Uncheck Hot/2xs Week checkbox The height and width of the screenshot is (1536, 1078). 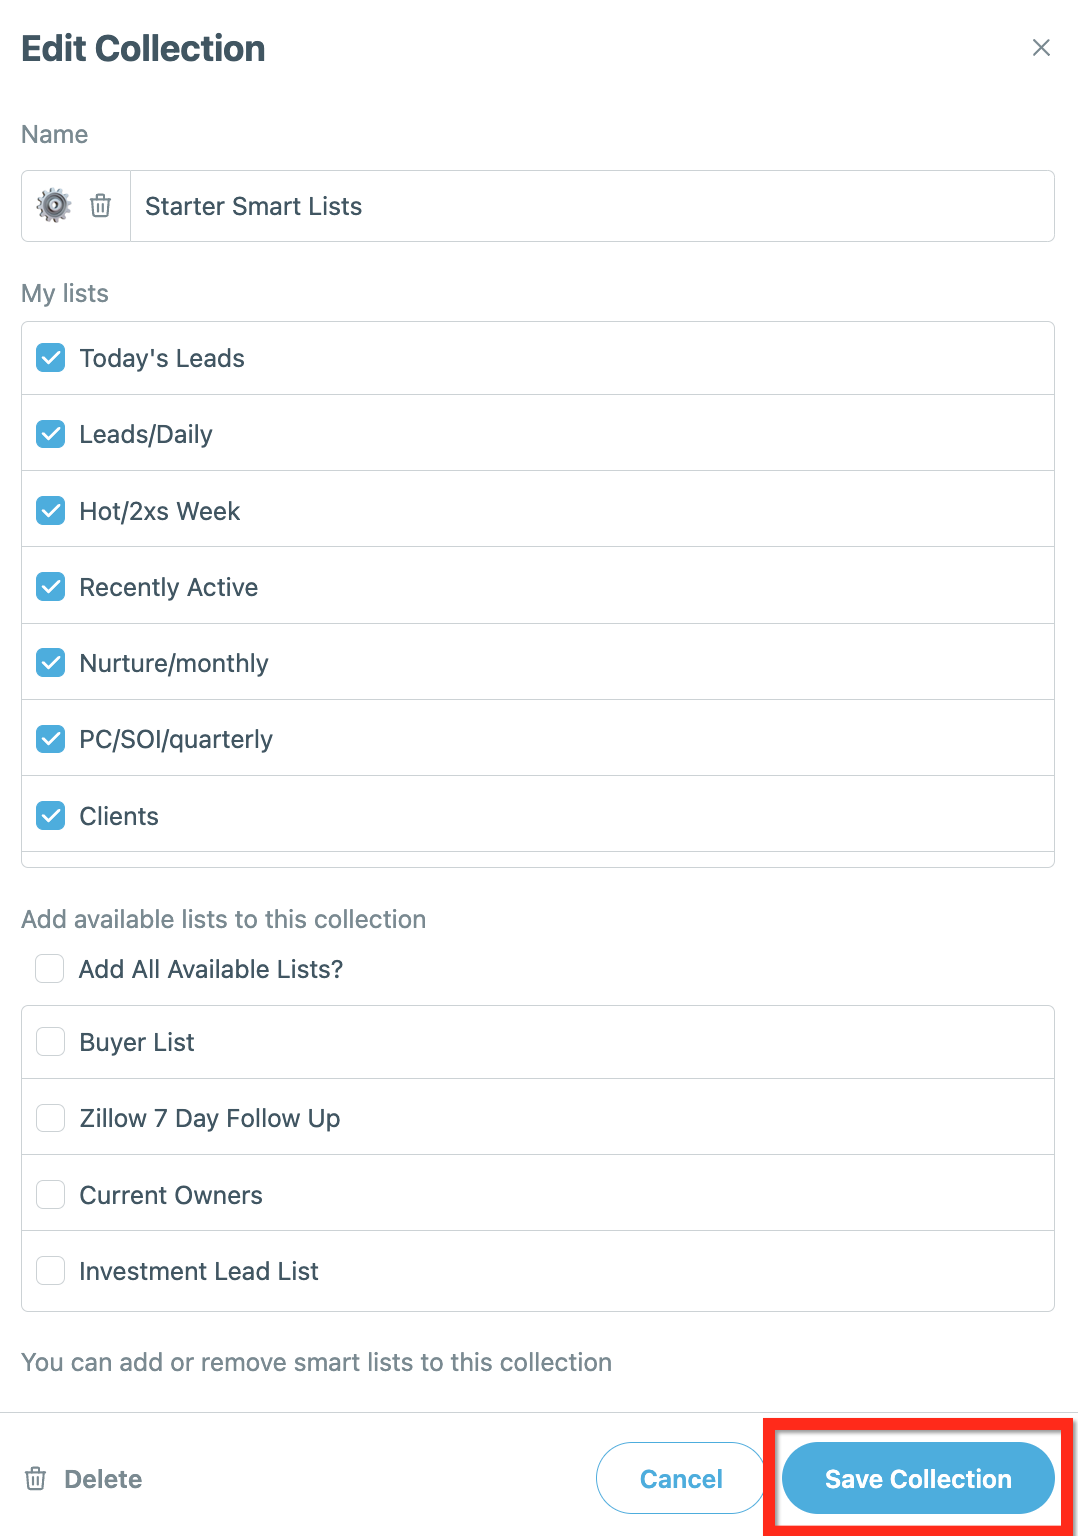[x=51, y=511]
